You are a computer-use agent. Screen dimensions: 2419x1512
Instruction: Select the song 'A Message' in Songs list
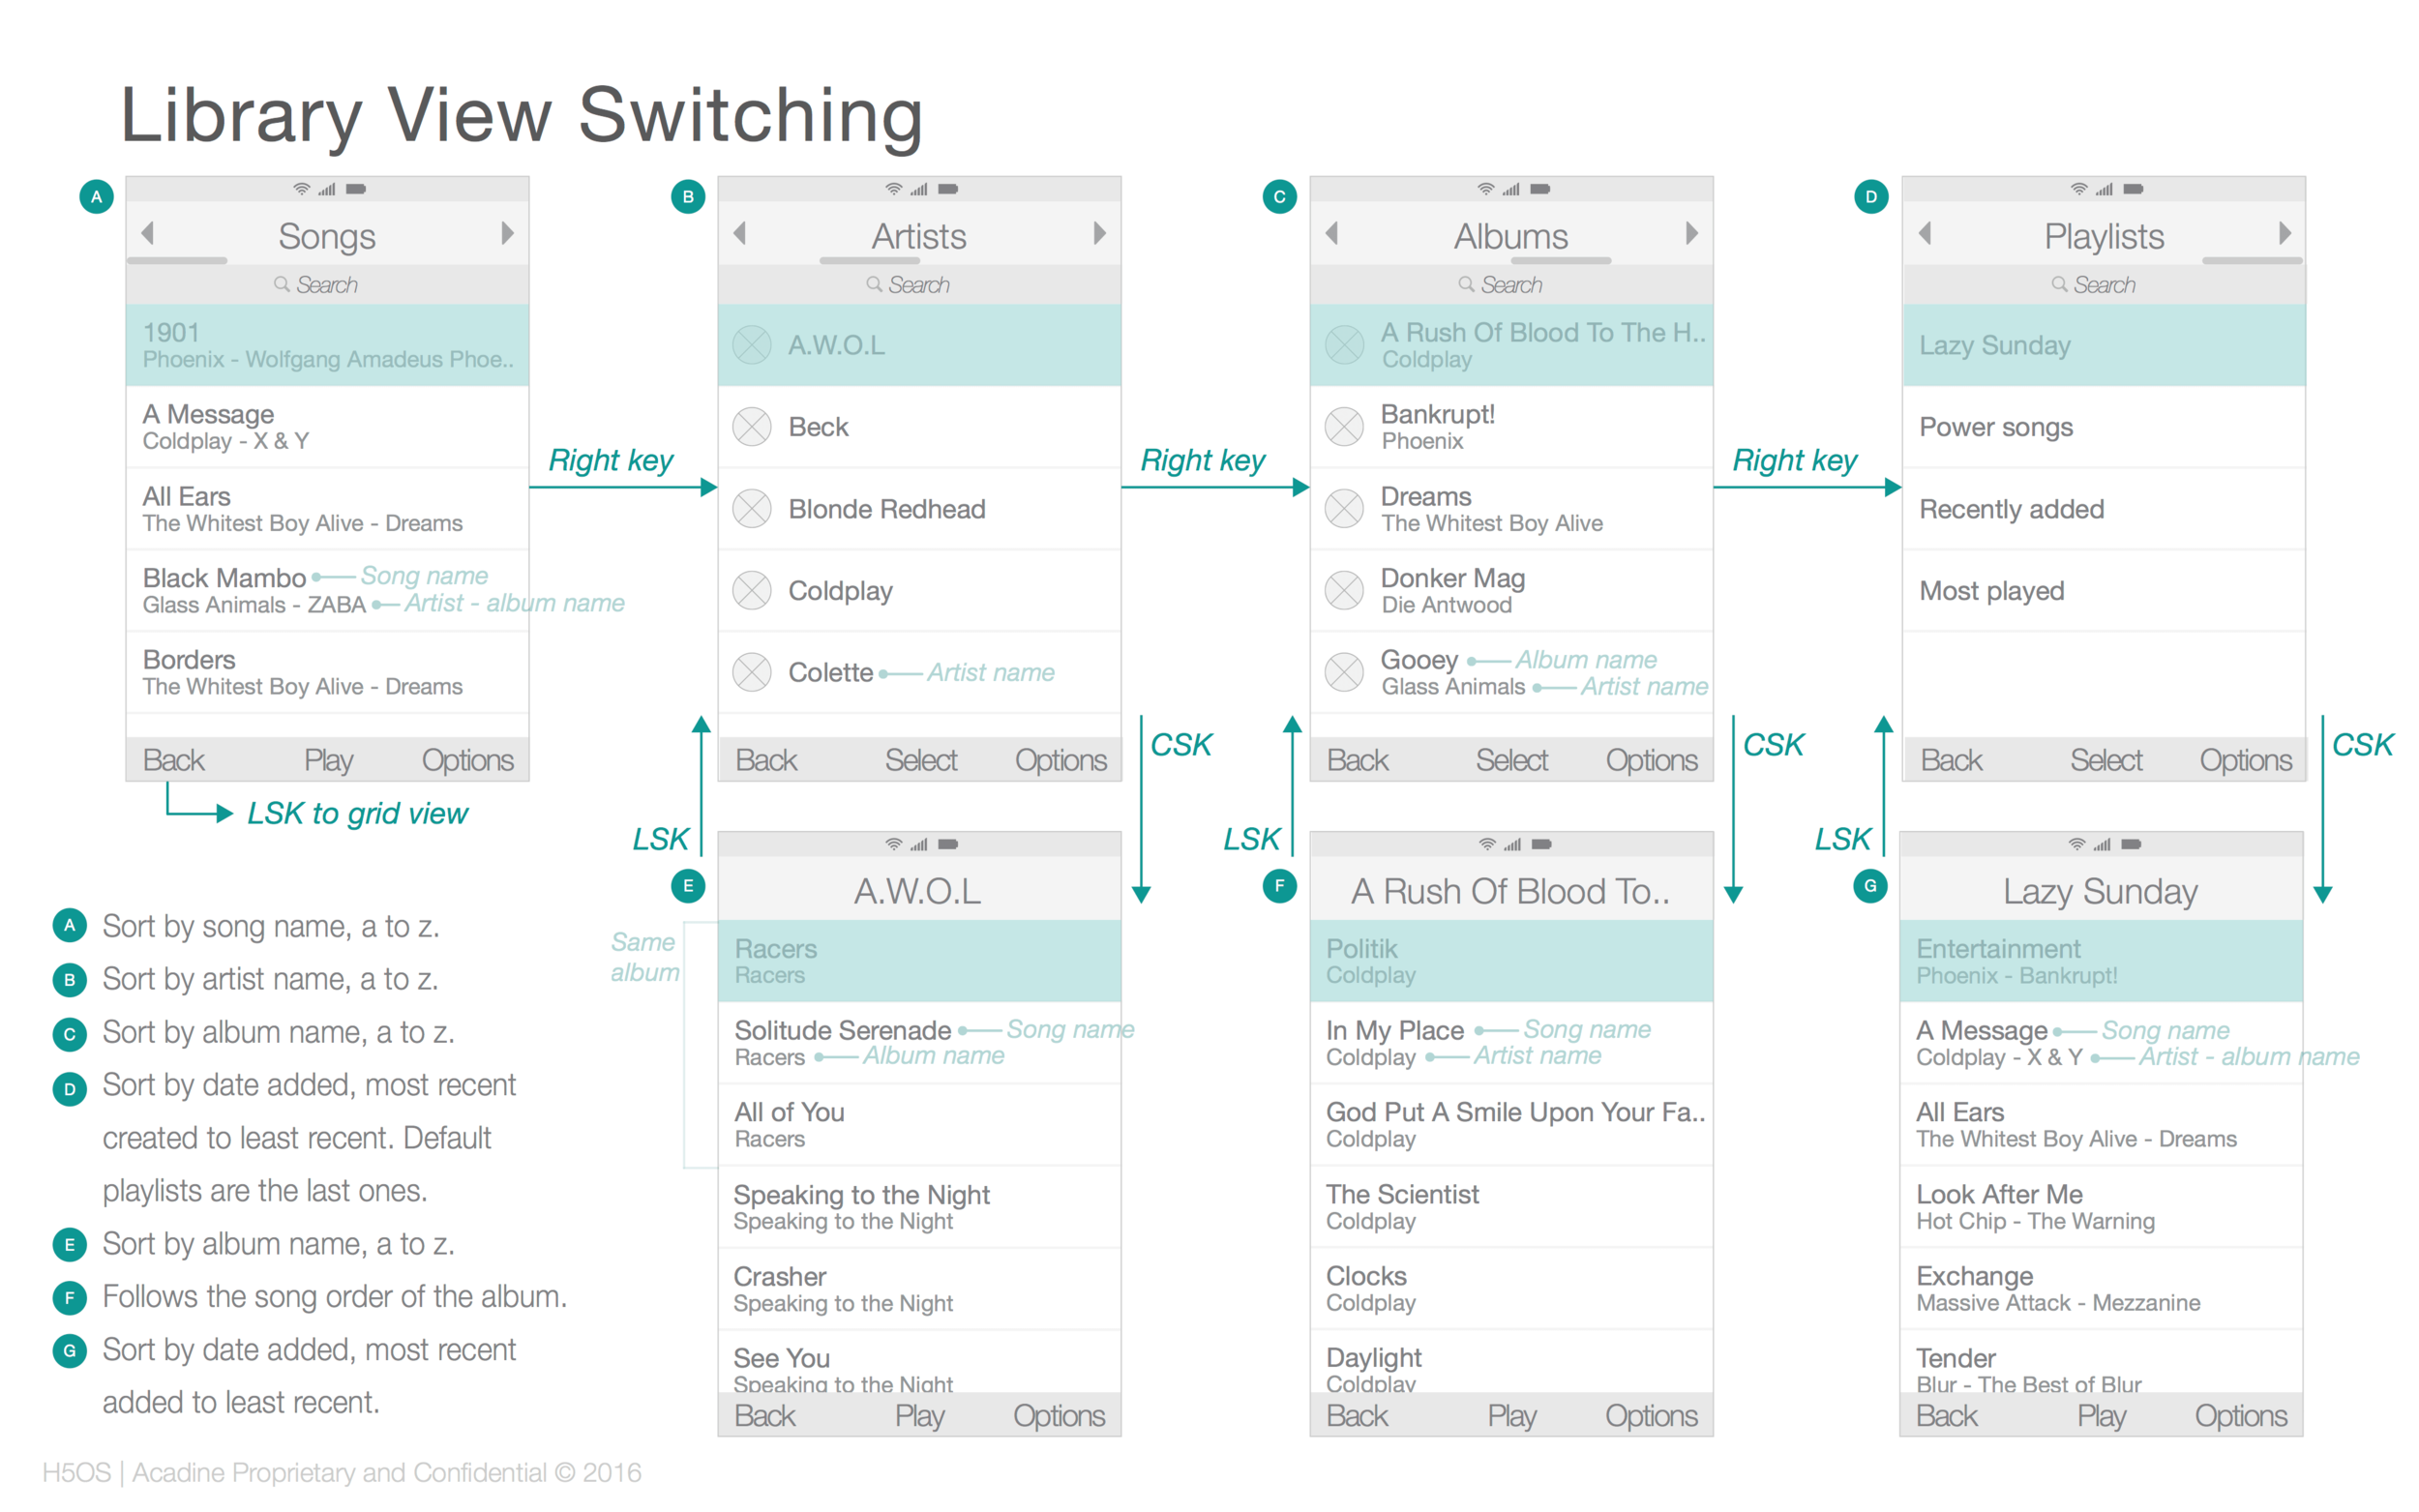pos(327,427)
